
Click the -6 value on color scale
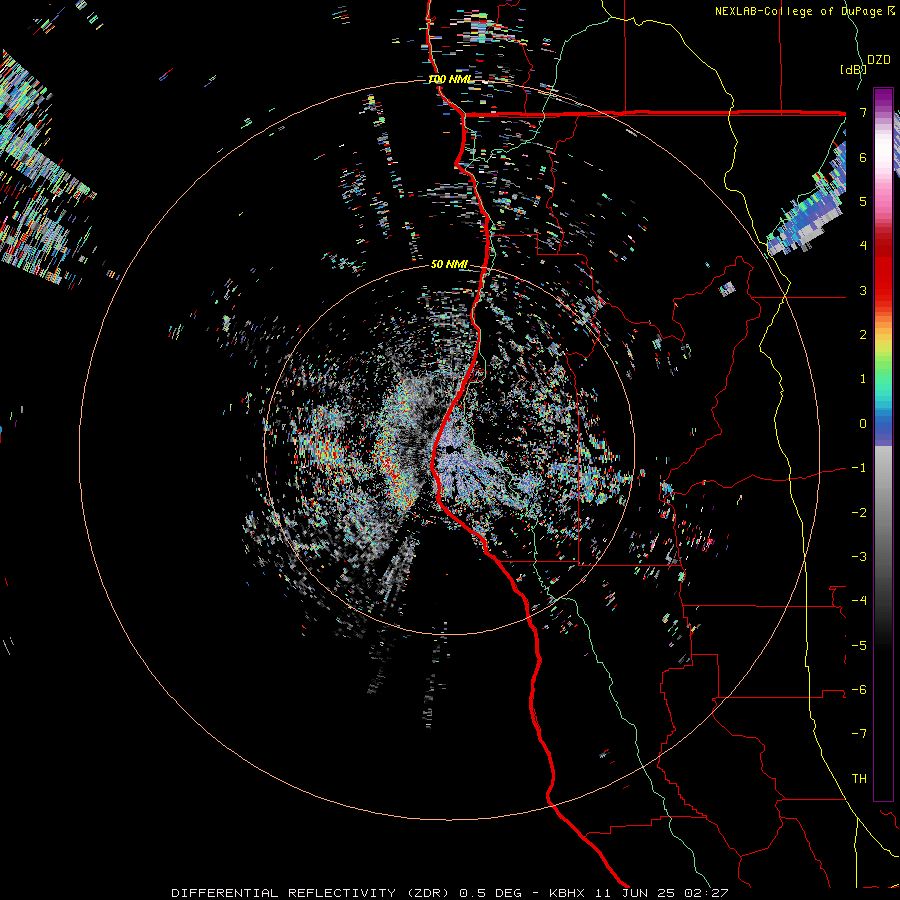(x=859, y=690)
